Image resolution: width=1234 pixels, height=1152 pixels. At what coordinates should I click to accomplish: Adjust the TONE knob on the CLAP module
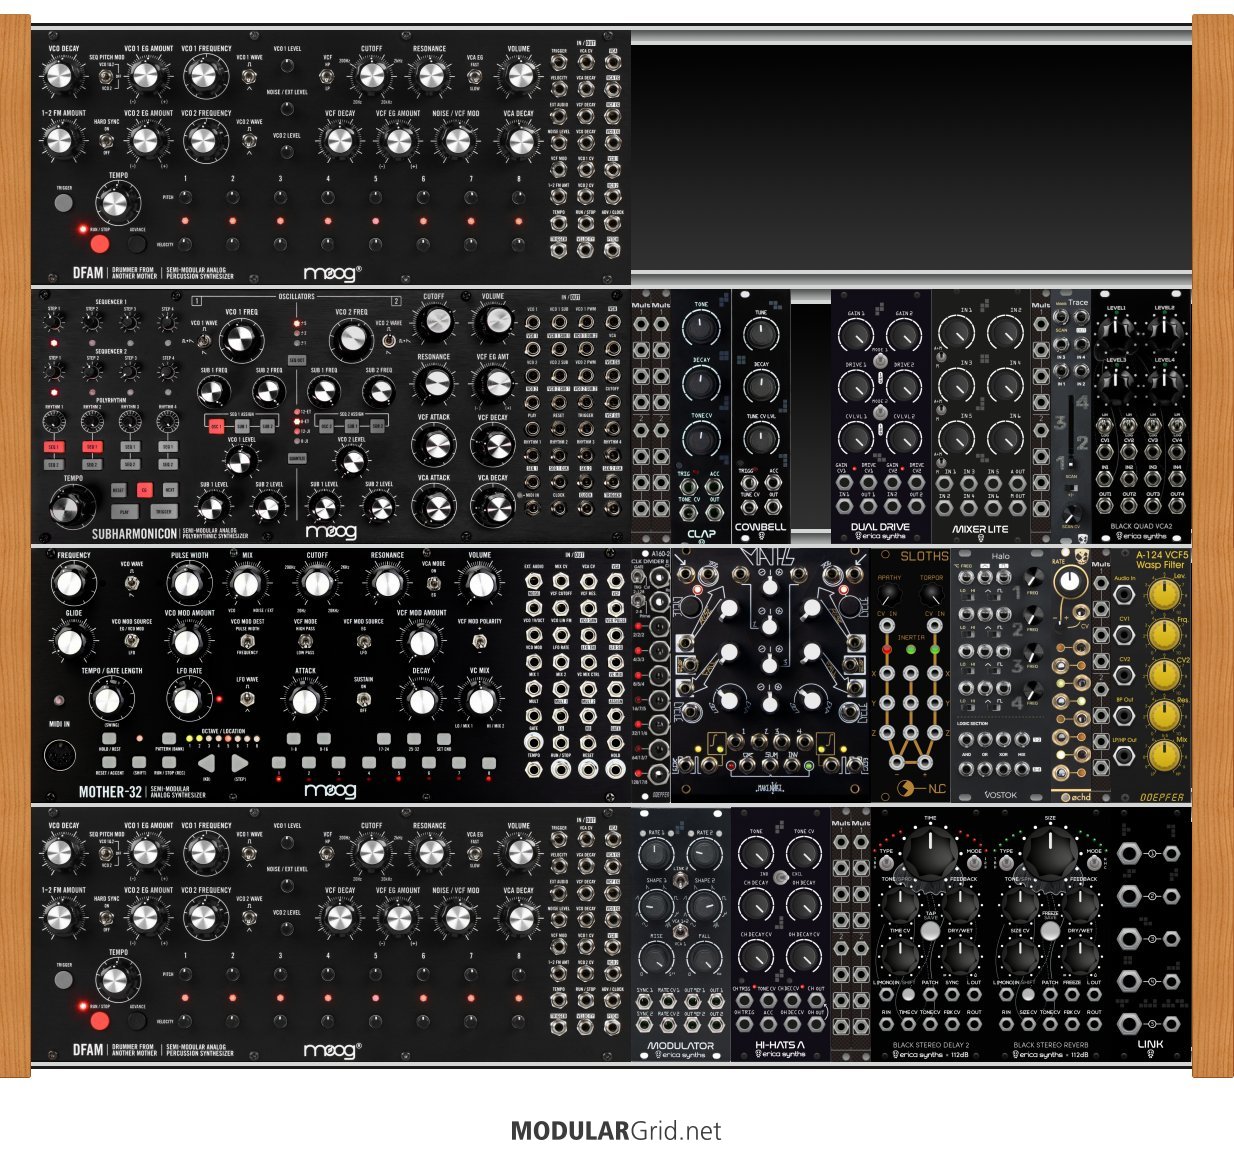click(701, 329)
